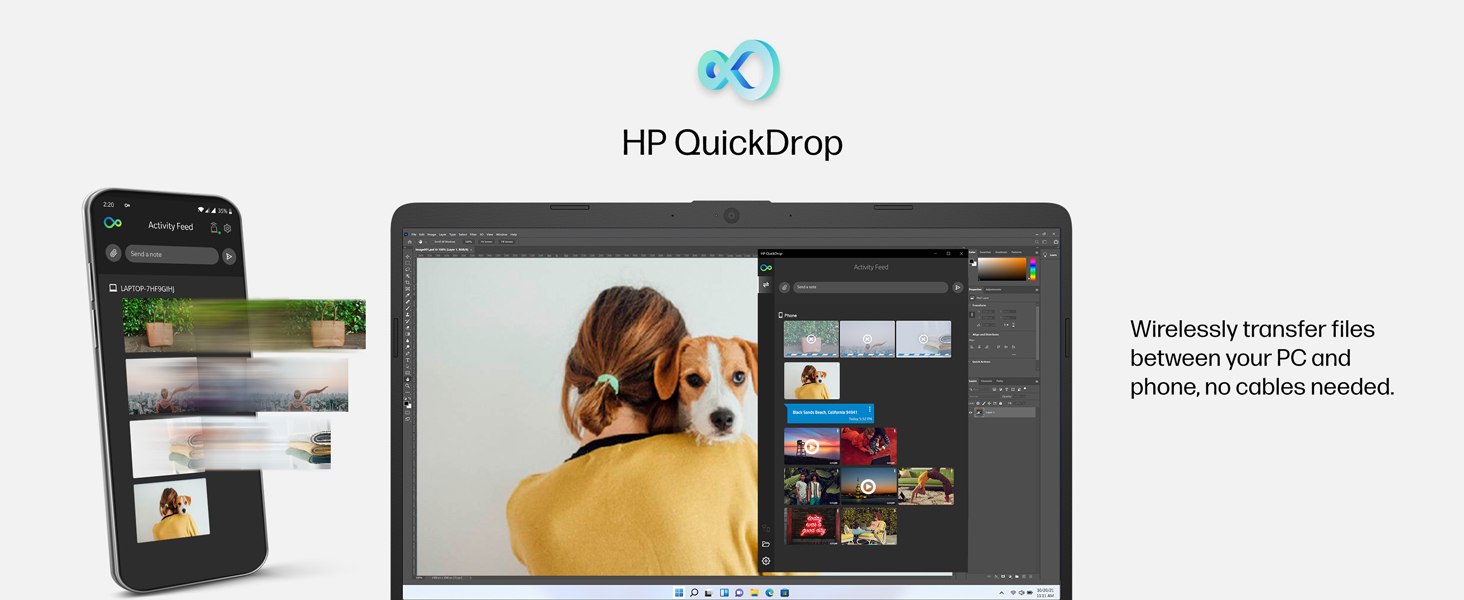
Task: Select the Move tool in Photoshop
Action: click(408, 257)
